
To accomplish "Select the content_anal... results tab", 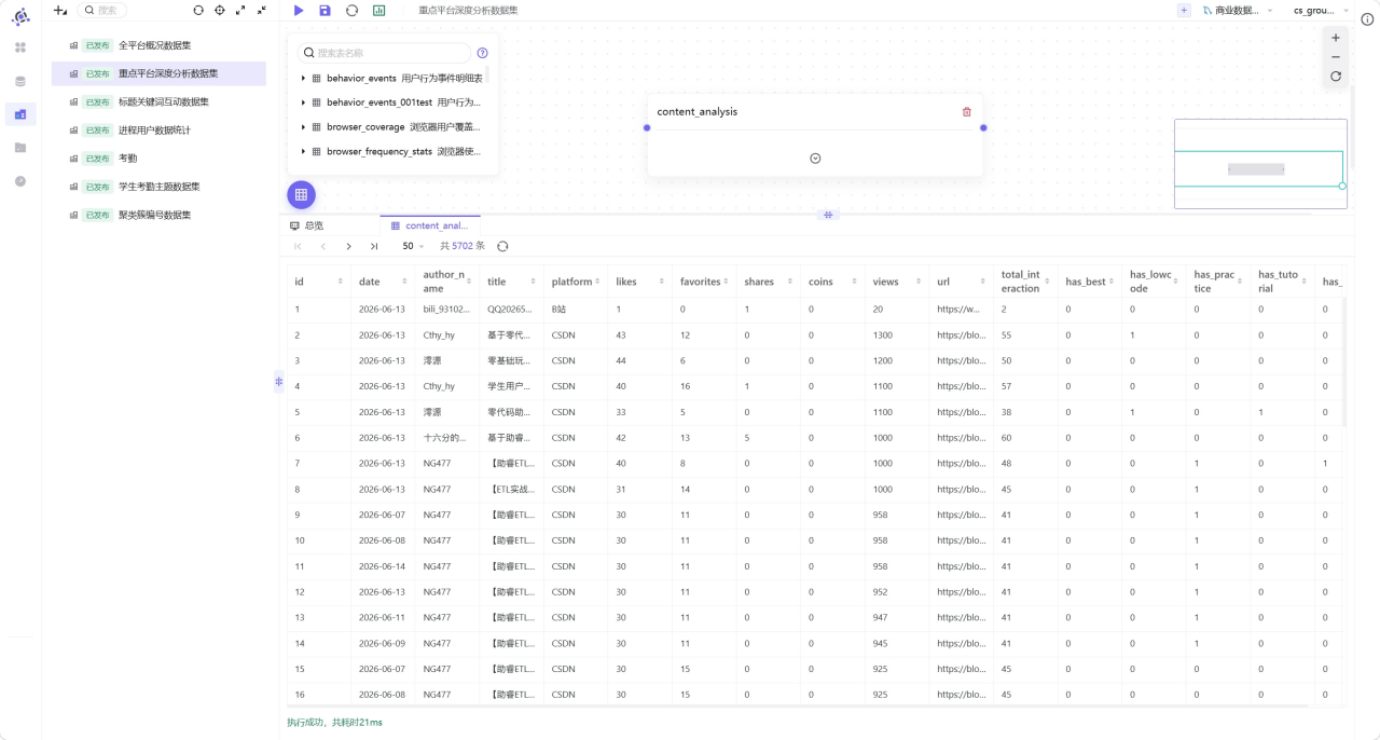I will 430,226.
